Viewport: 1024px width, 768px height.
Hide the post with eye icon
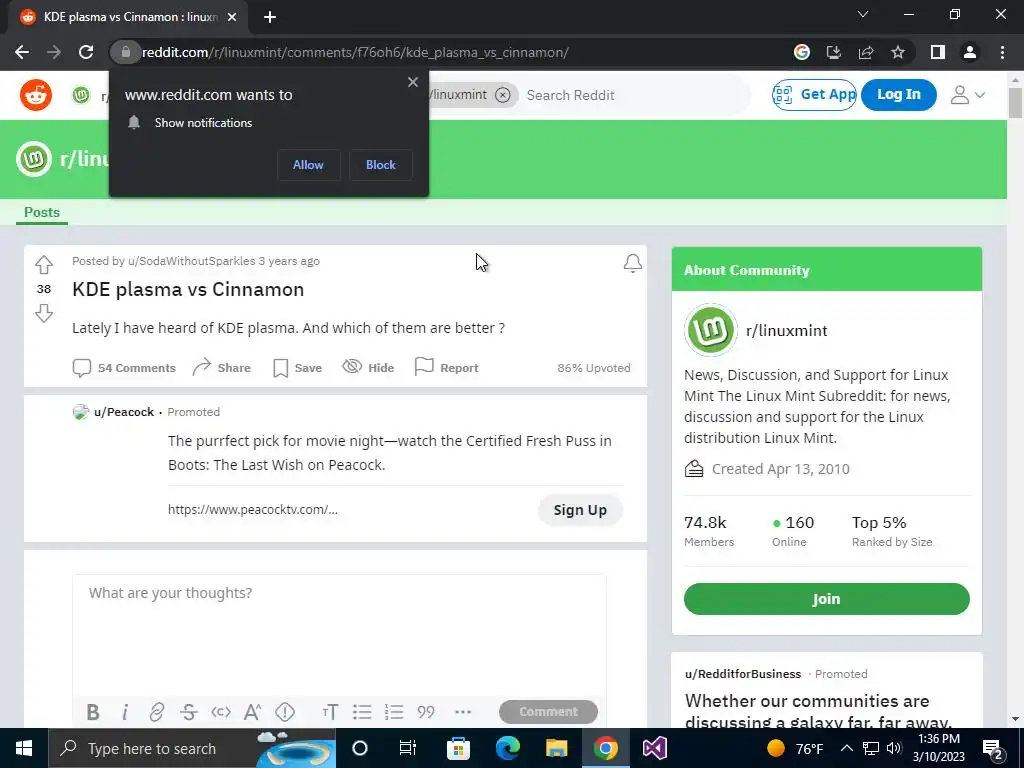[368, 368]
